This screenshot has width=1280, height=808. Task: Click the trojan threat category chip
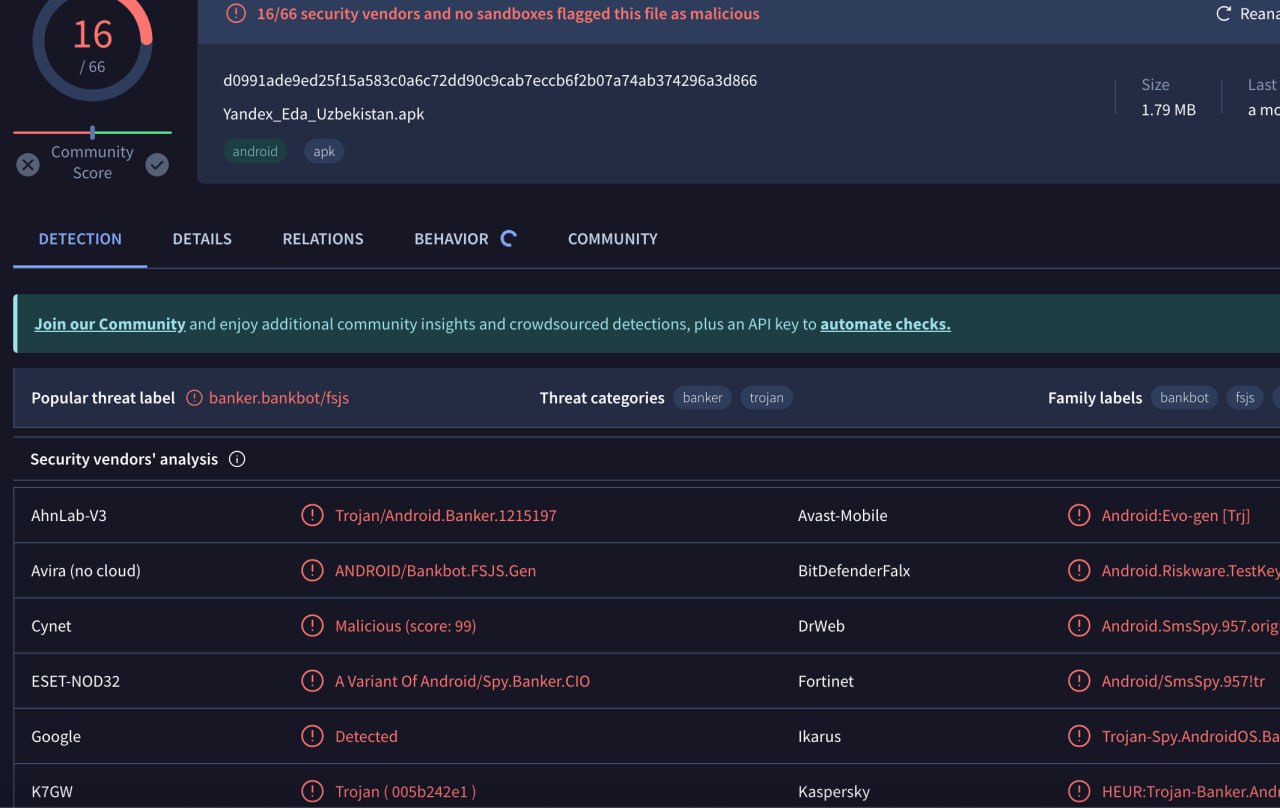pyautogui.click(x=767, y=397)
